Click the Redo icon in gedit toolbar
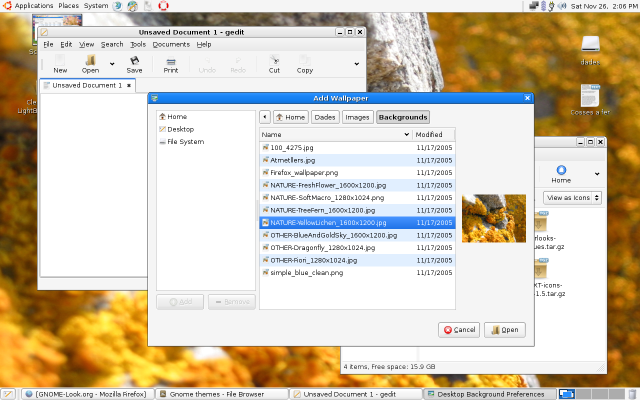 click(238, 60)
